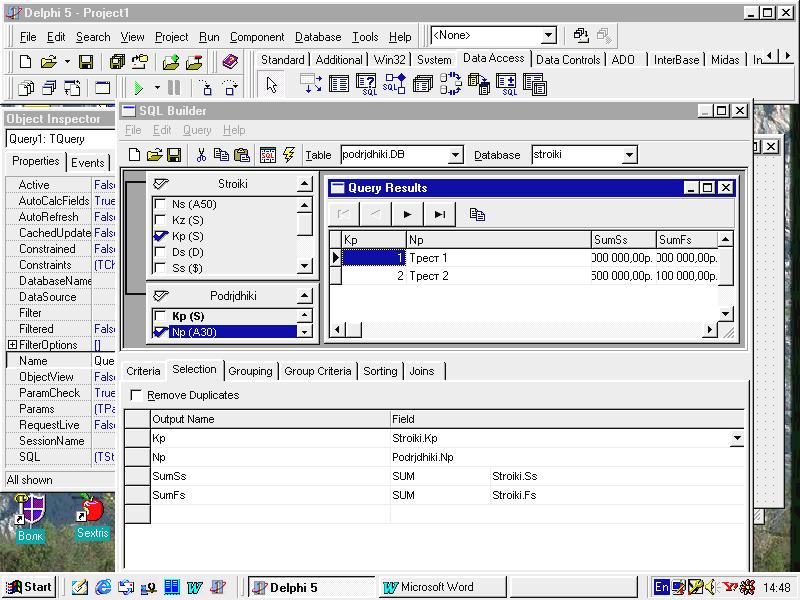
Task: Click the Save disk icon in Delphi toolbar
Action: (86, 62)
